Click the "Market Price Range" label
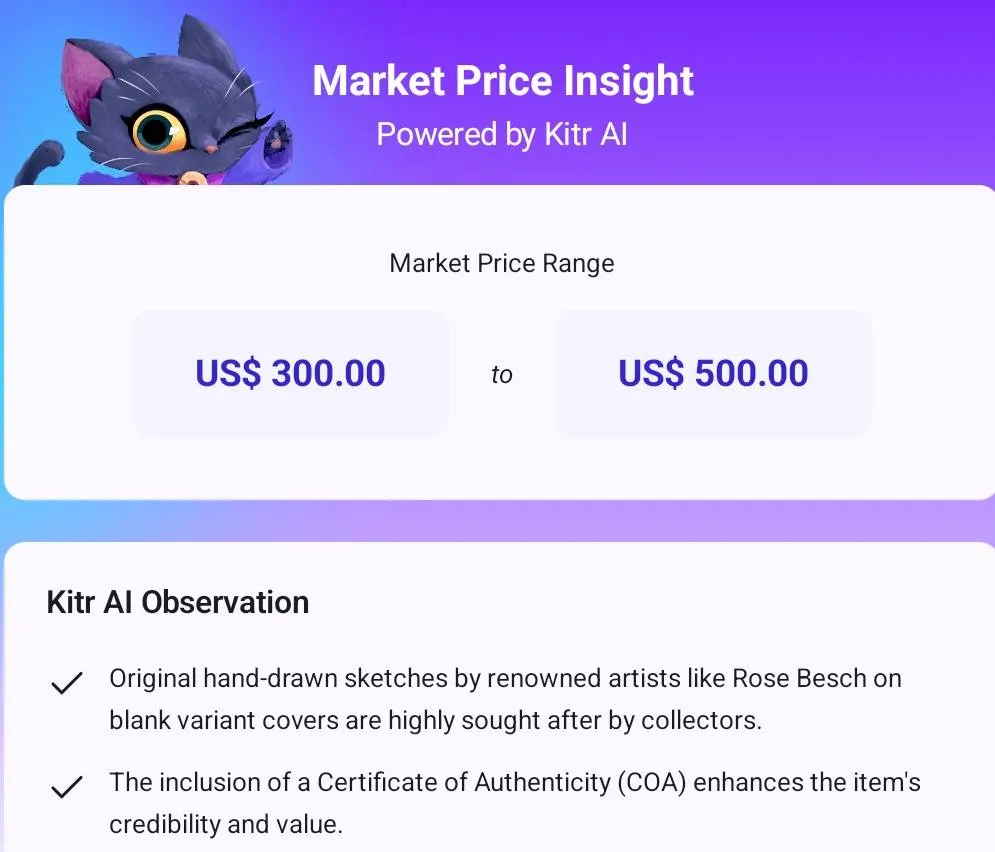This screenshot has height=852, width=995. 502,263
